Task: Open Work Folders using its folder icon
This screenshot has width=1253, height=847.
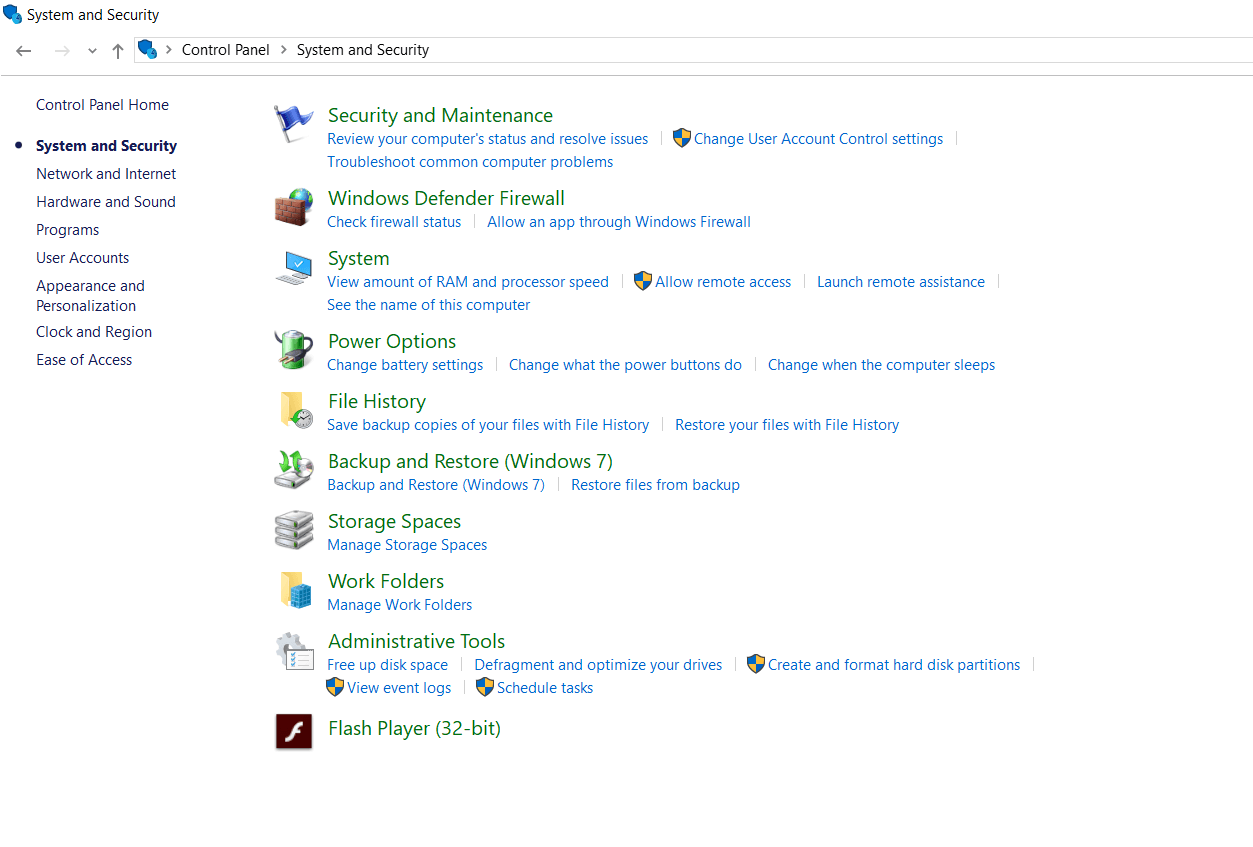Action: (293, 589)
